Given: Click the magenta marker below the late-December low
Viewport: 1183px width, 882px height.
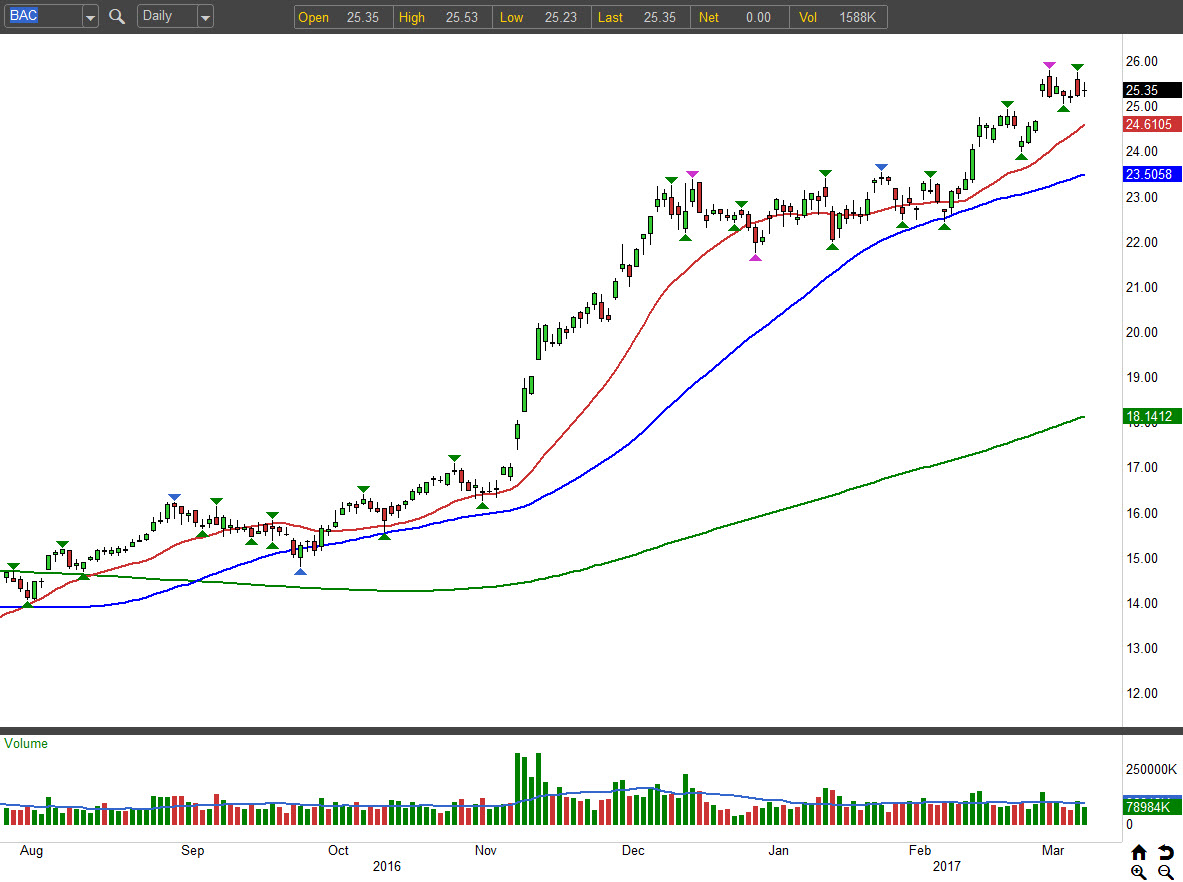Looking at the screenshot, I should pyautogui.click(x=755, y=257).
